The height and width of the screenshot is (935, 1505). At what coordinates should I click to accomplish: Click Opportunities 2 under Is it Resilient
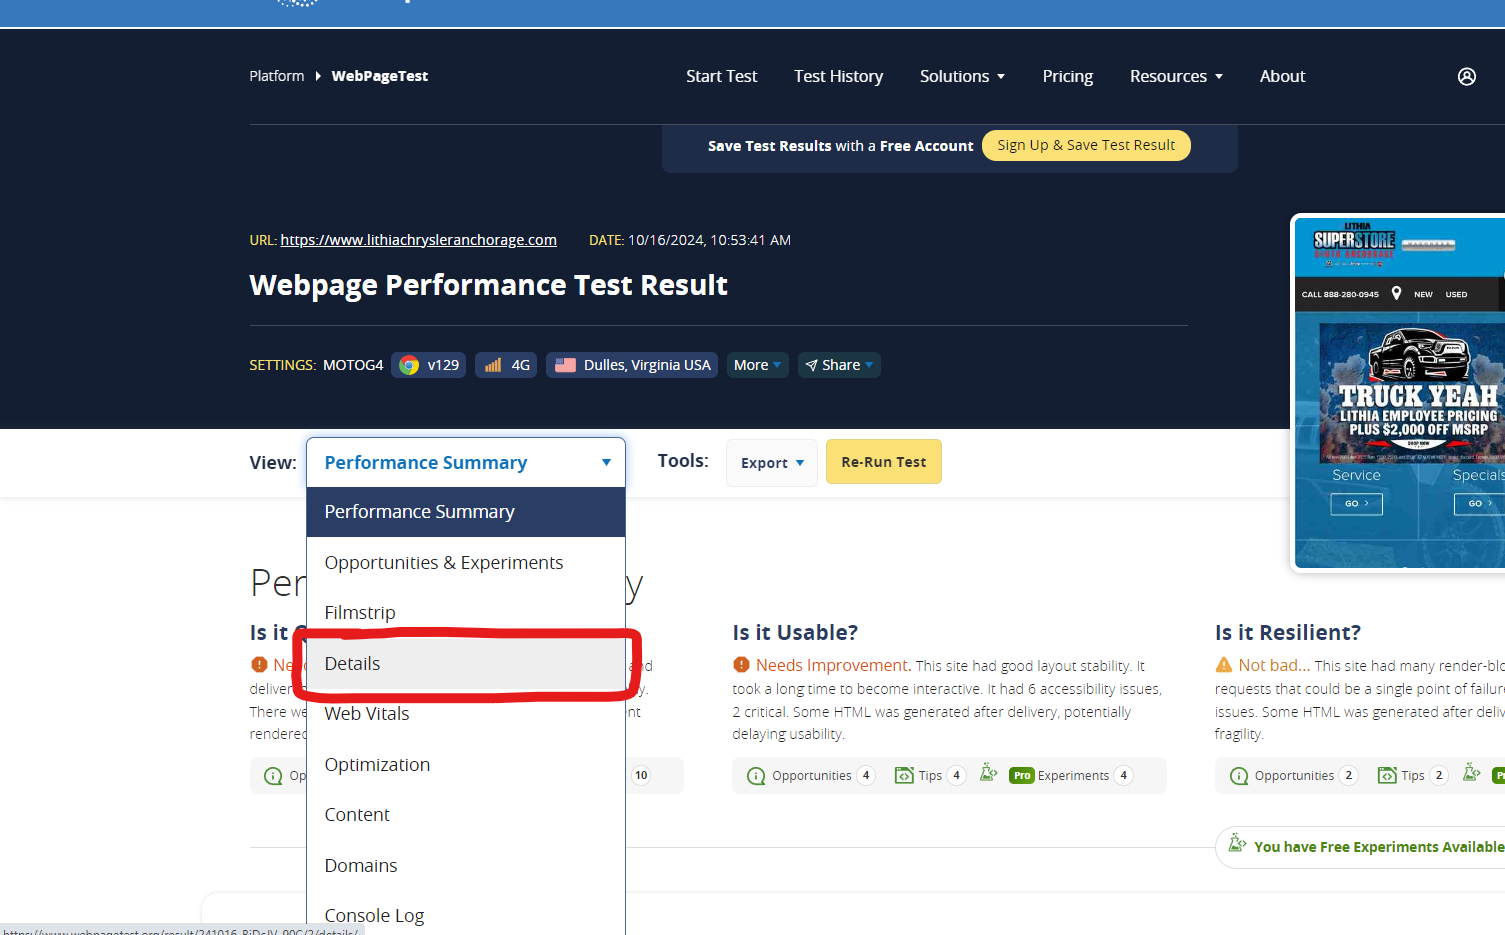tap(1293, 776)
